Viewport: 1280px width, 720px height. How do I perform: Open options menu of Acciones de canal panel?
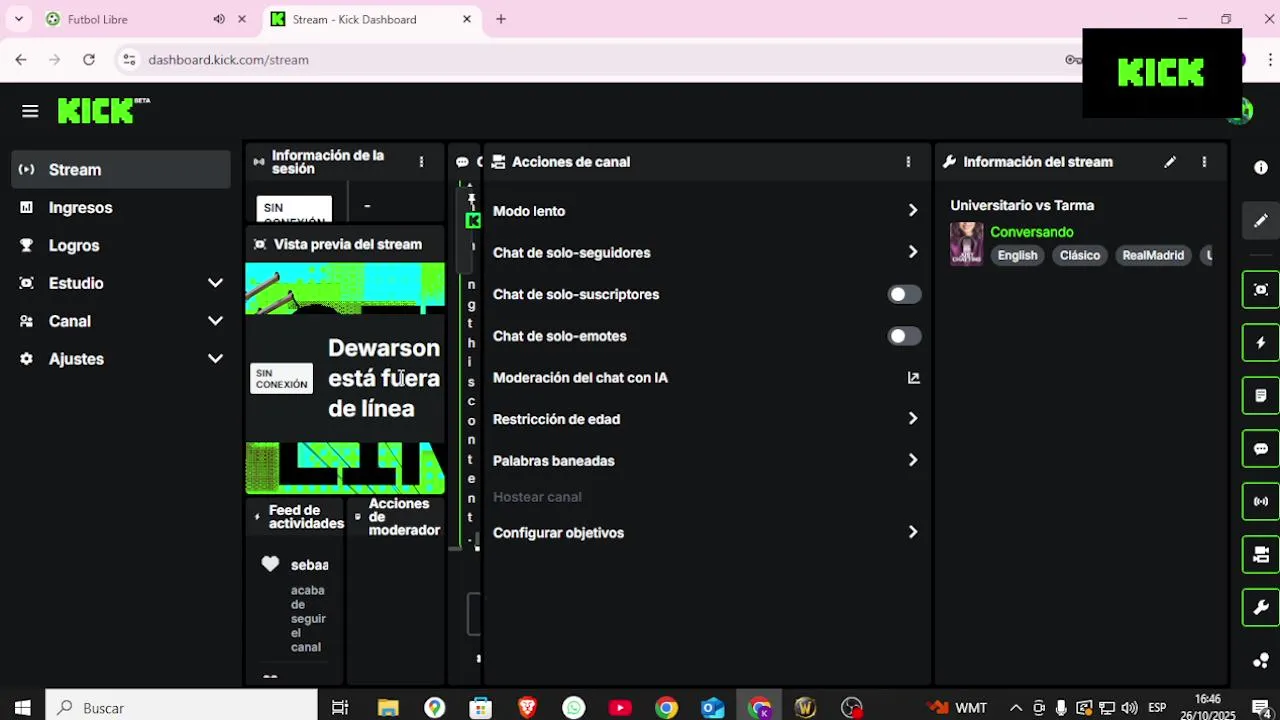coord(908,162)
